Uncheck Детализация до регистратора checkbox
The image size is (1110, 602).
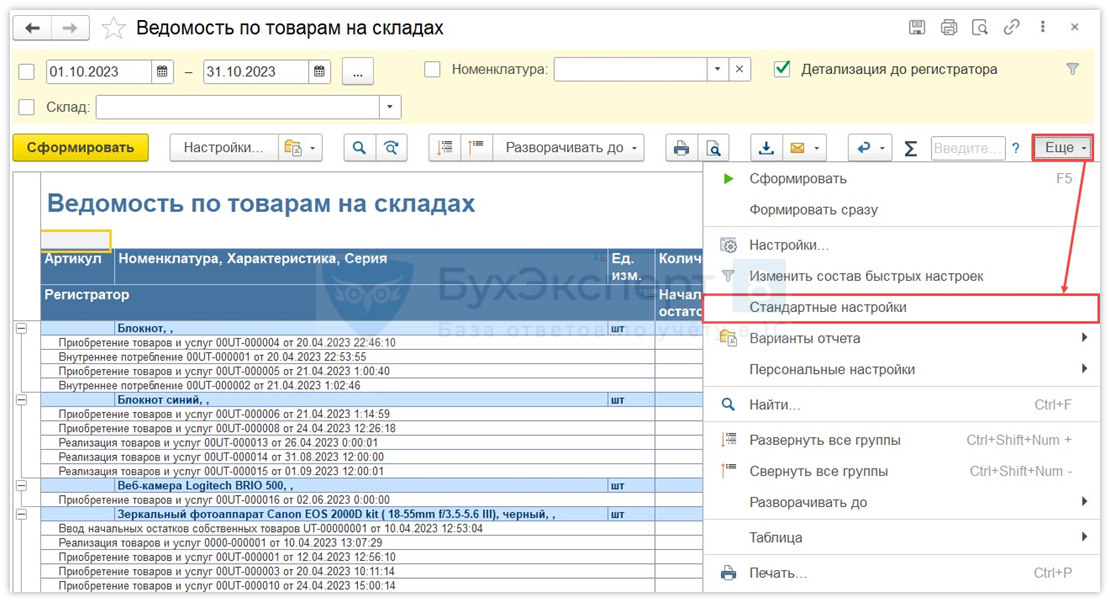[x=783, y=70]
